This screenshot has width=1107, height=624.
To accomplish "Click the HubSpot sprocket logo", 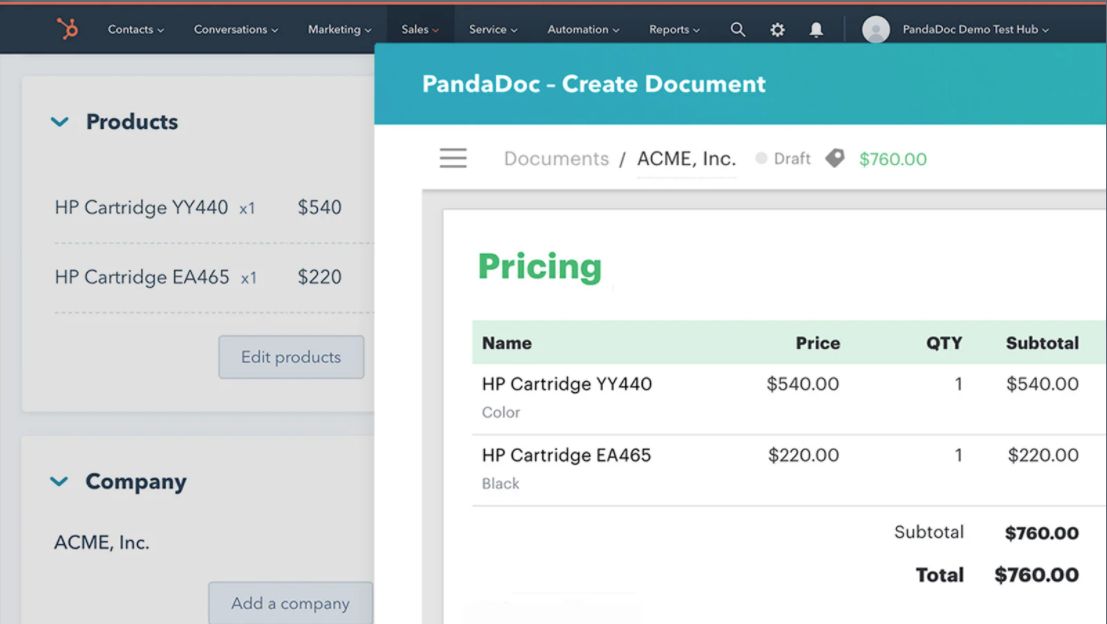I will (x=68, y=29).
